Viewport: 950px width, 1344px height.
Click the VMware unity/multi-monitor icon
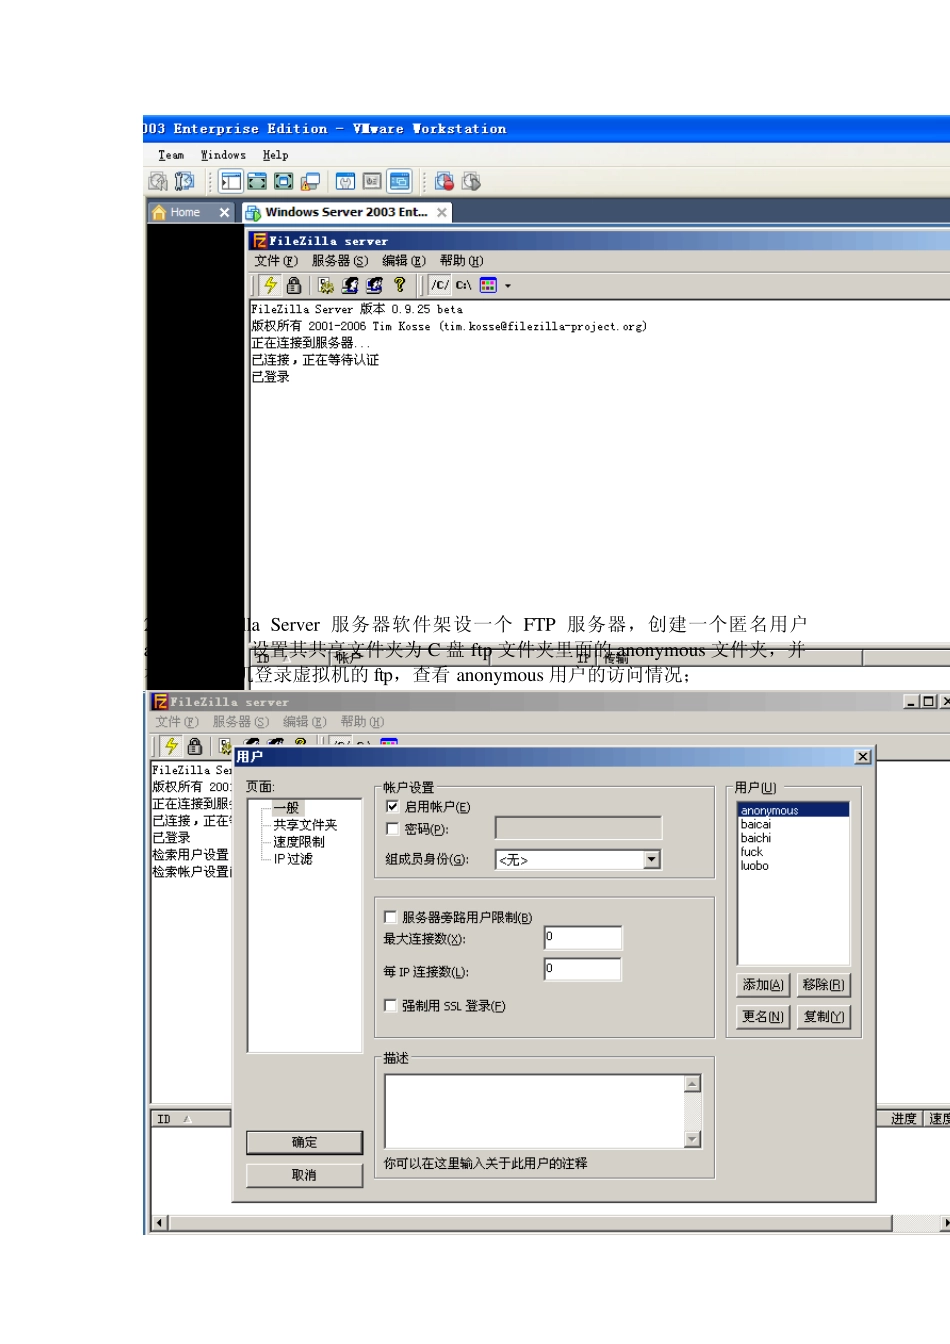(310, 181)
